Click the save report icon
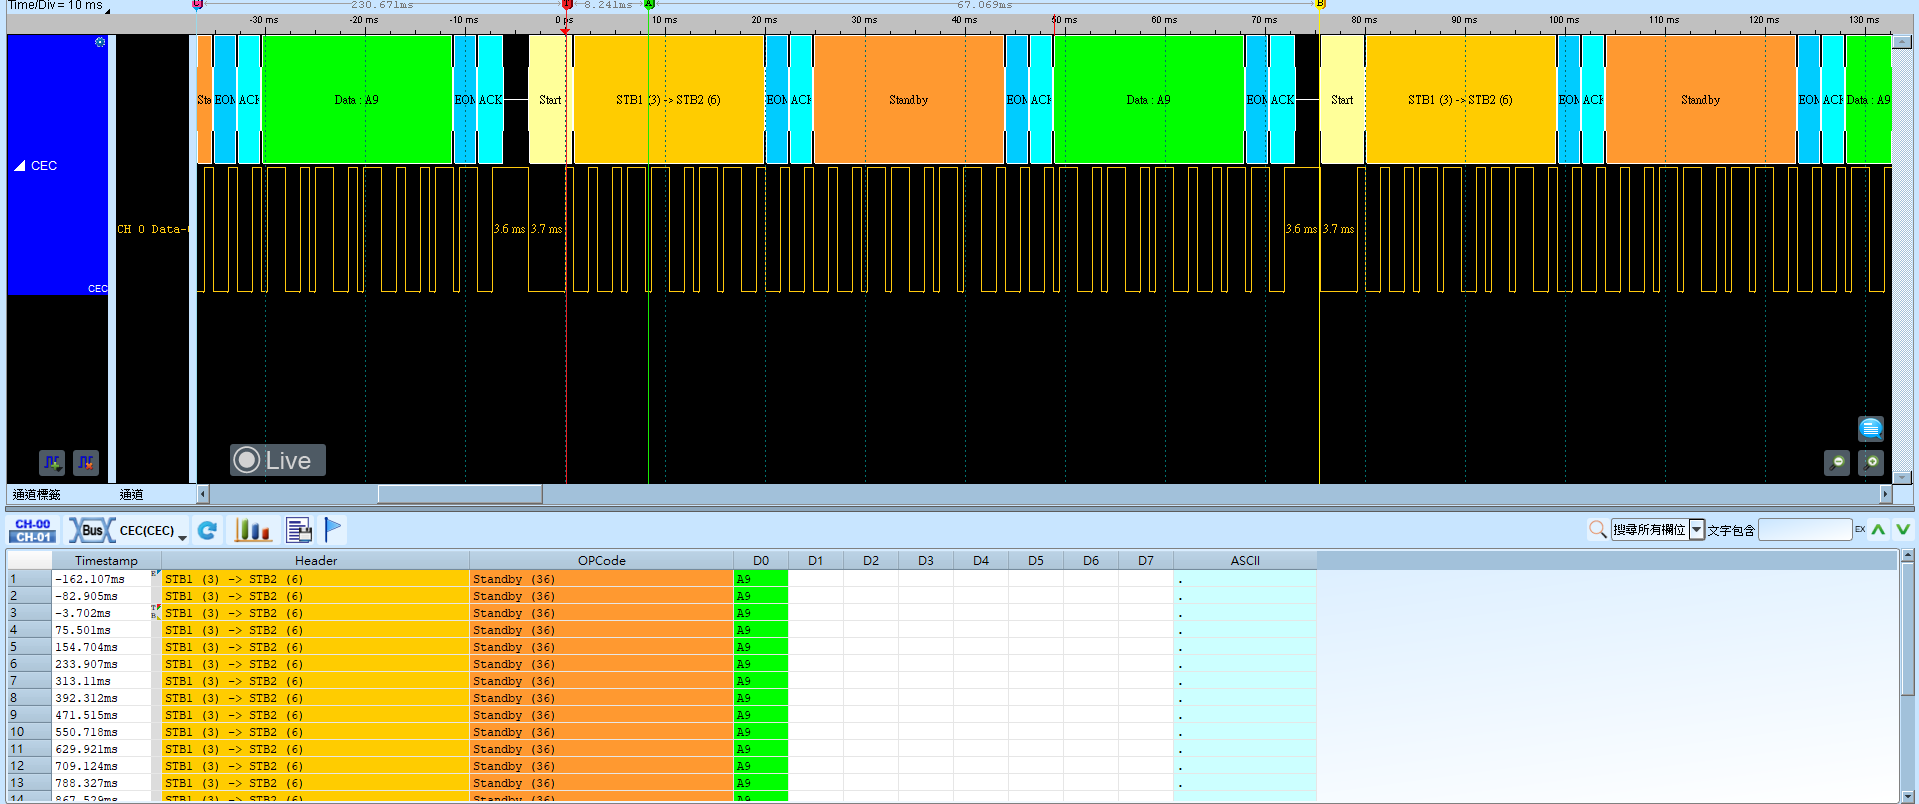Viewport: 1919px width, 804px height. point(299,530)
